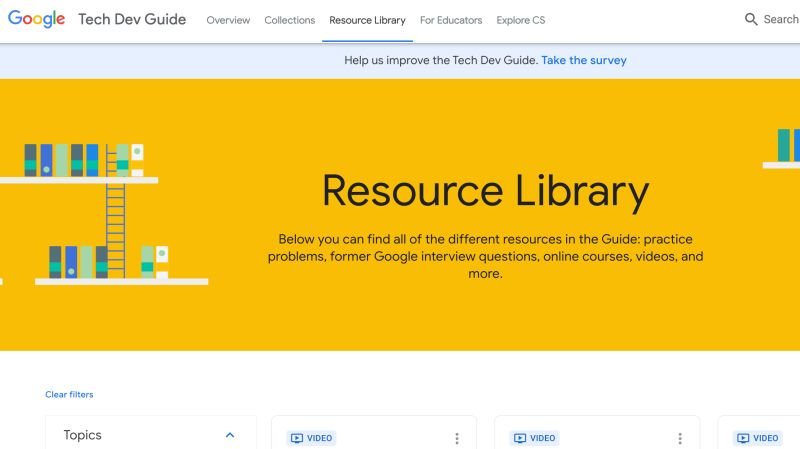Click the second card's VIDEO play icon
Viewport: 800px width, 449px height.
pos(520,438)
